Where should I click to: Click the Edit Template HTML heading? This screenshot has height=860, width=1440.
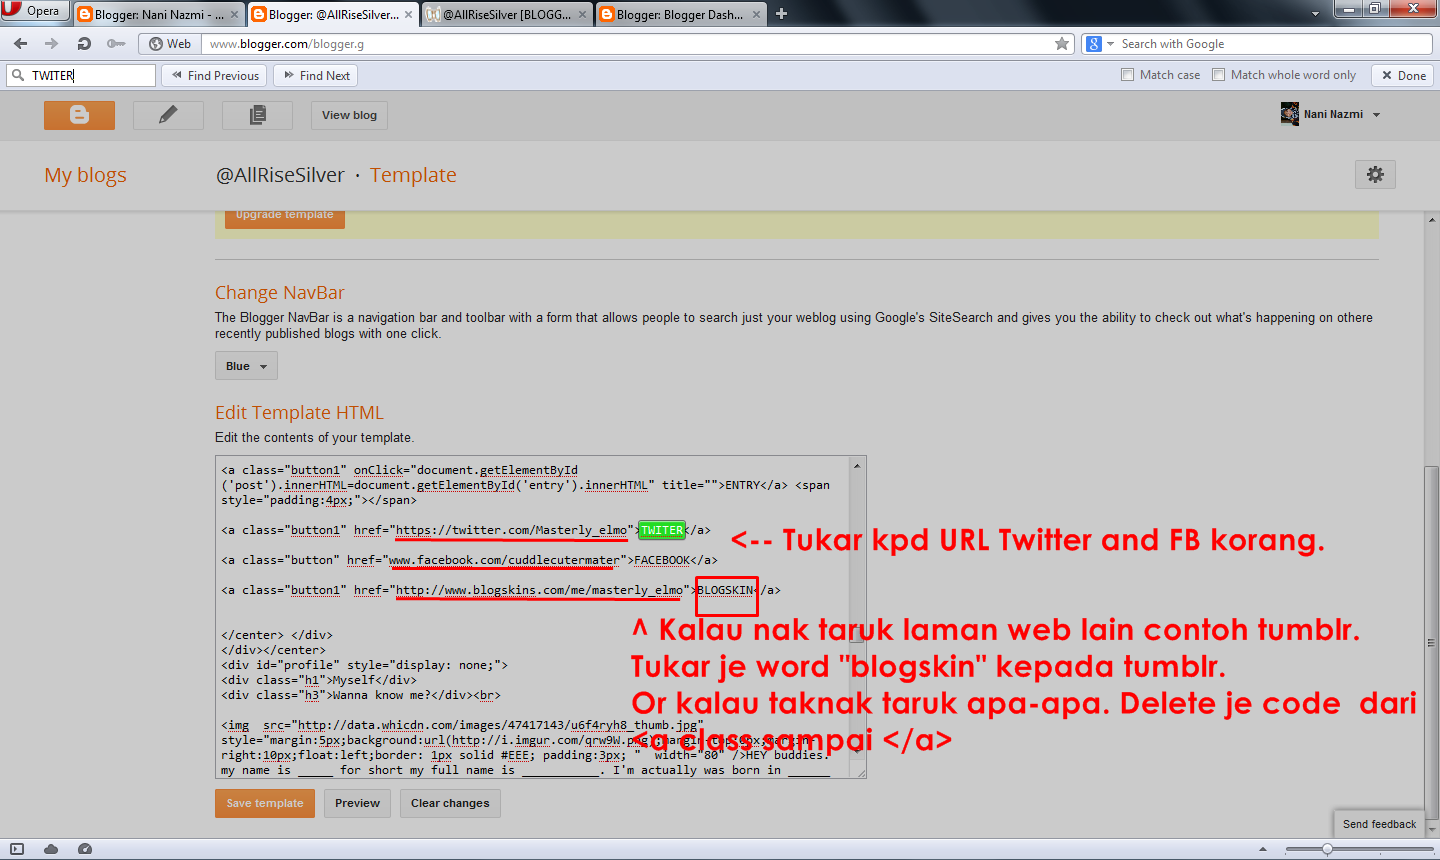click(299, 413)
